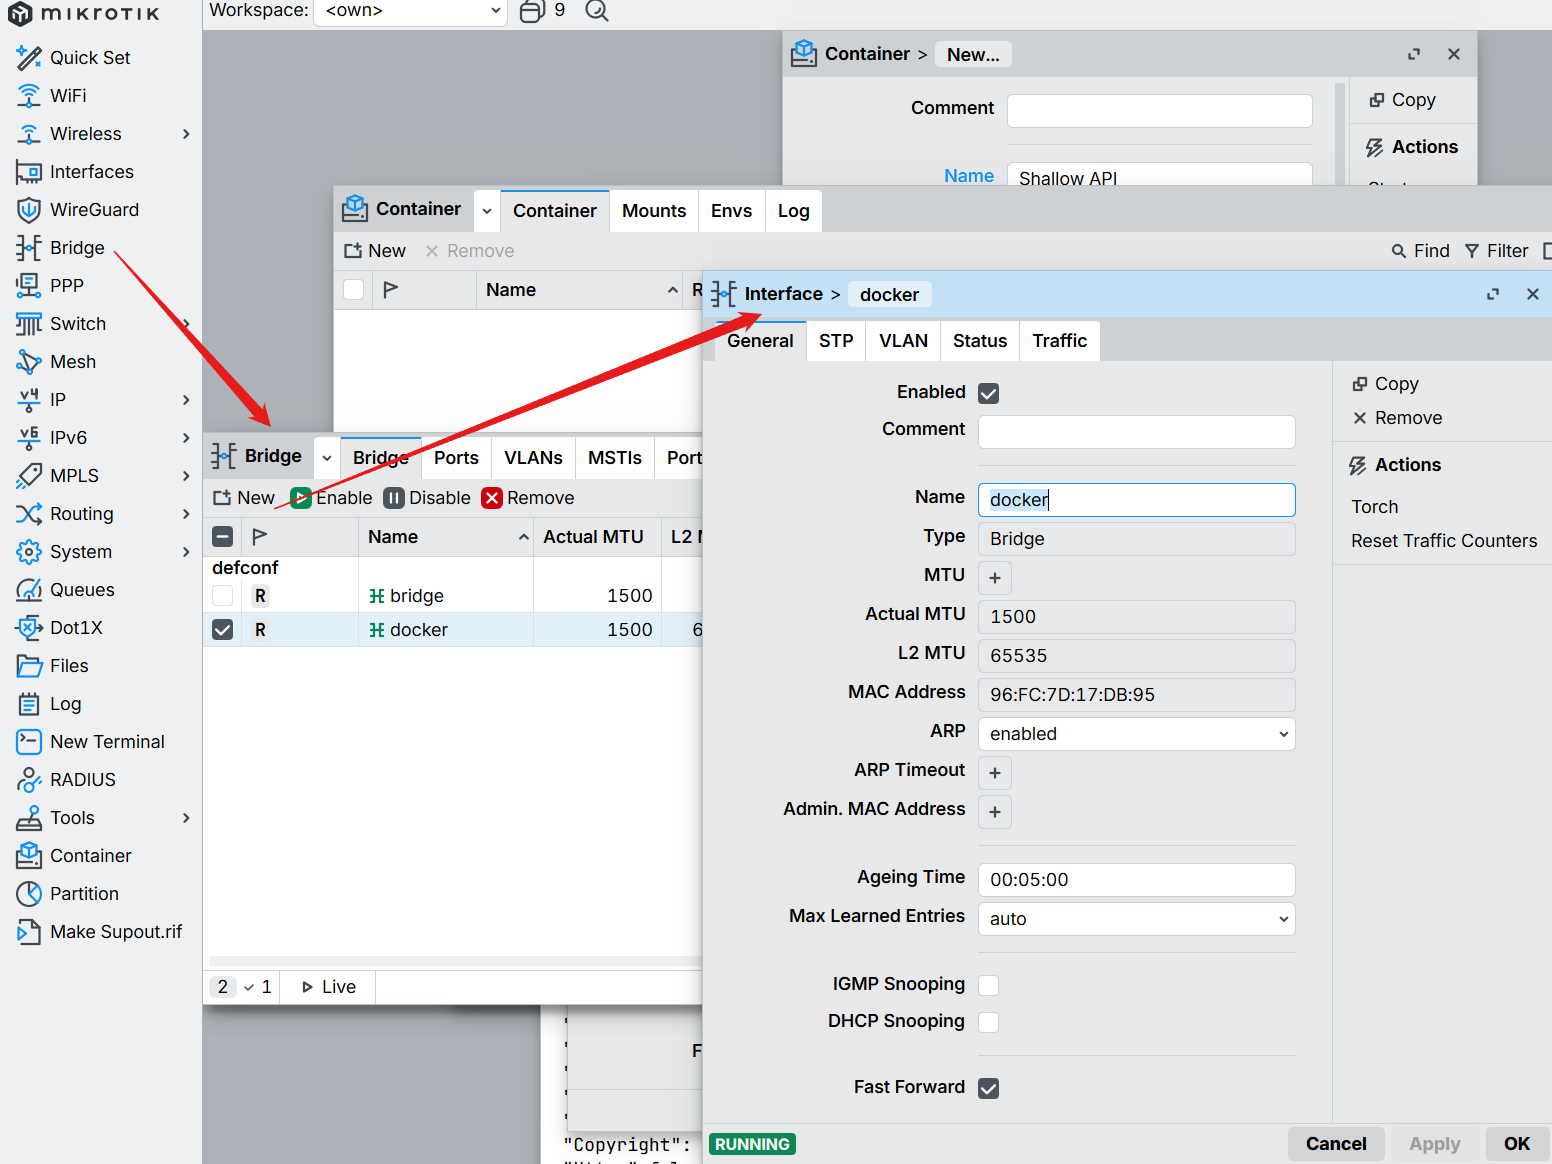This screenshot has height=1164, width=1552.
Task: Open Max Learned Entries dropdown
Action: 1136,919
